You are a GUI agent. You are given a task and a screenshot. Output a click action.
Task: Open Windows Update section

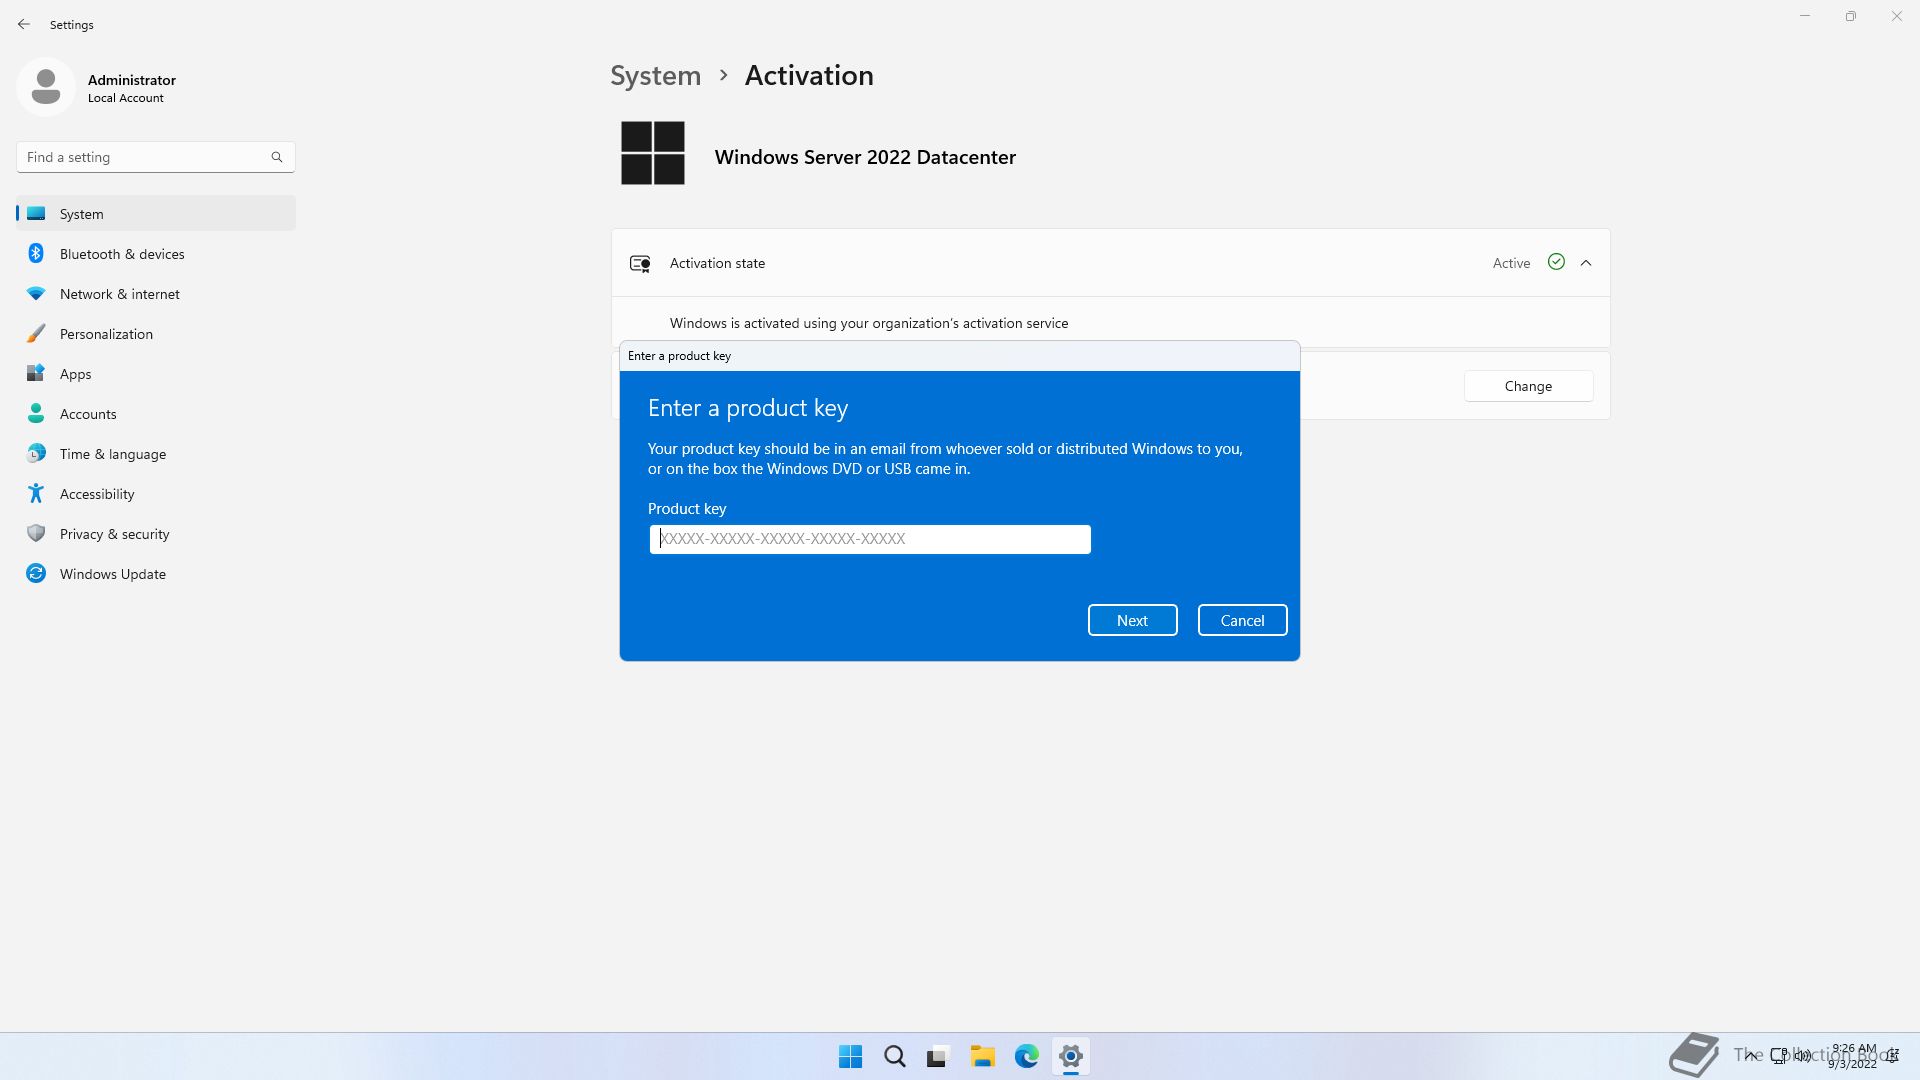click(x=112, y=574)
